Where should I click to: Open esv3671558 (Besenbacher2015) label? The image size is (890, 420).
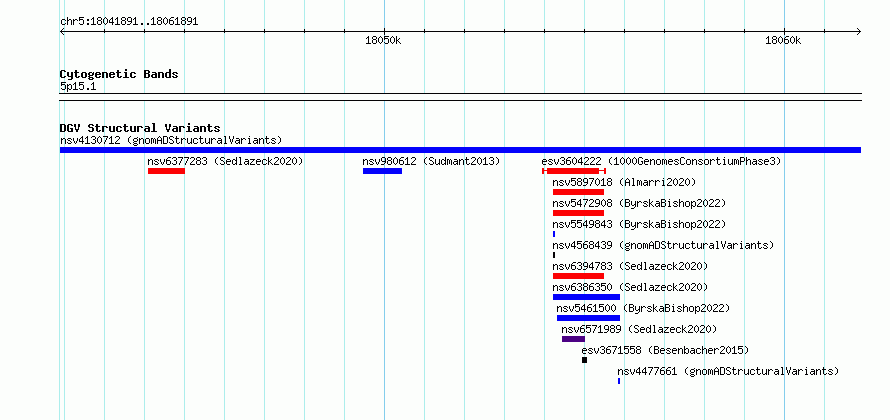click(665, 350)
